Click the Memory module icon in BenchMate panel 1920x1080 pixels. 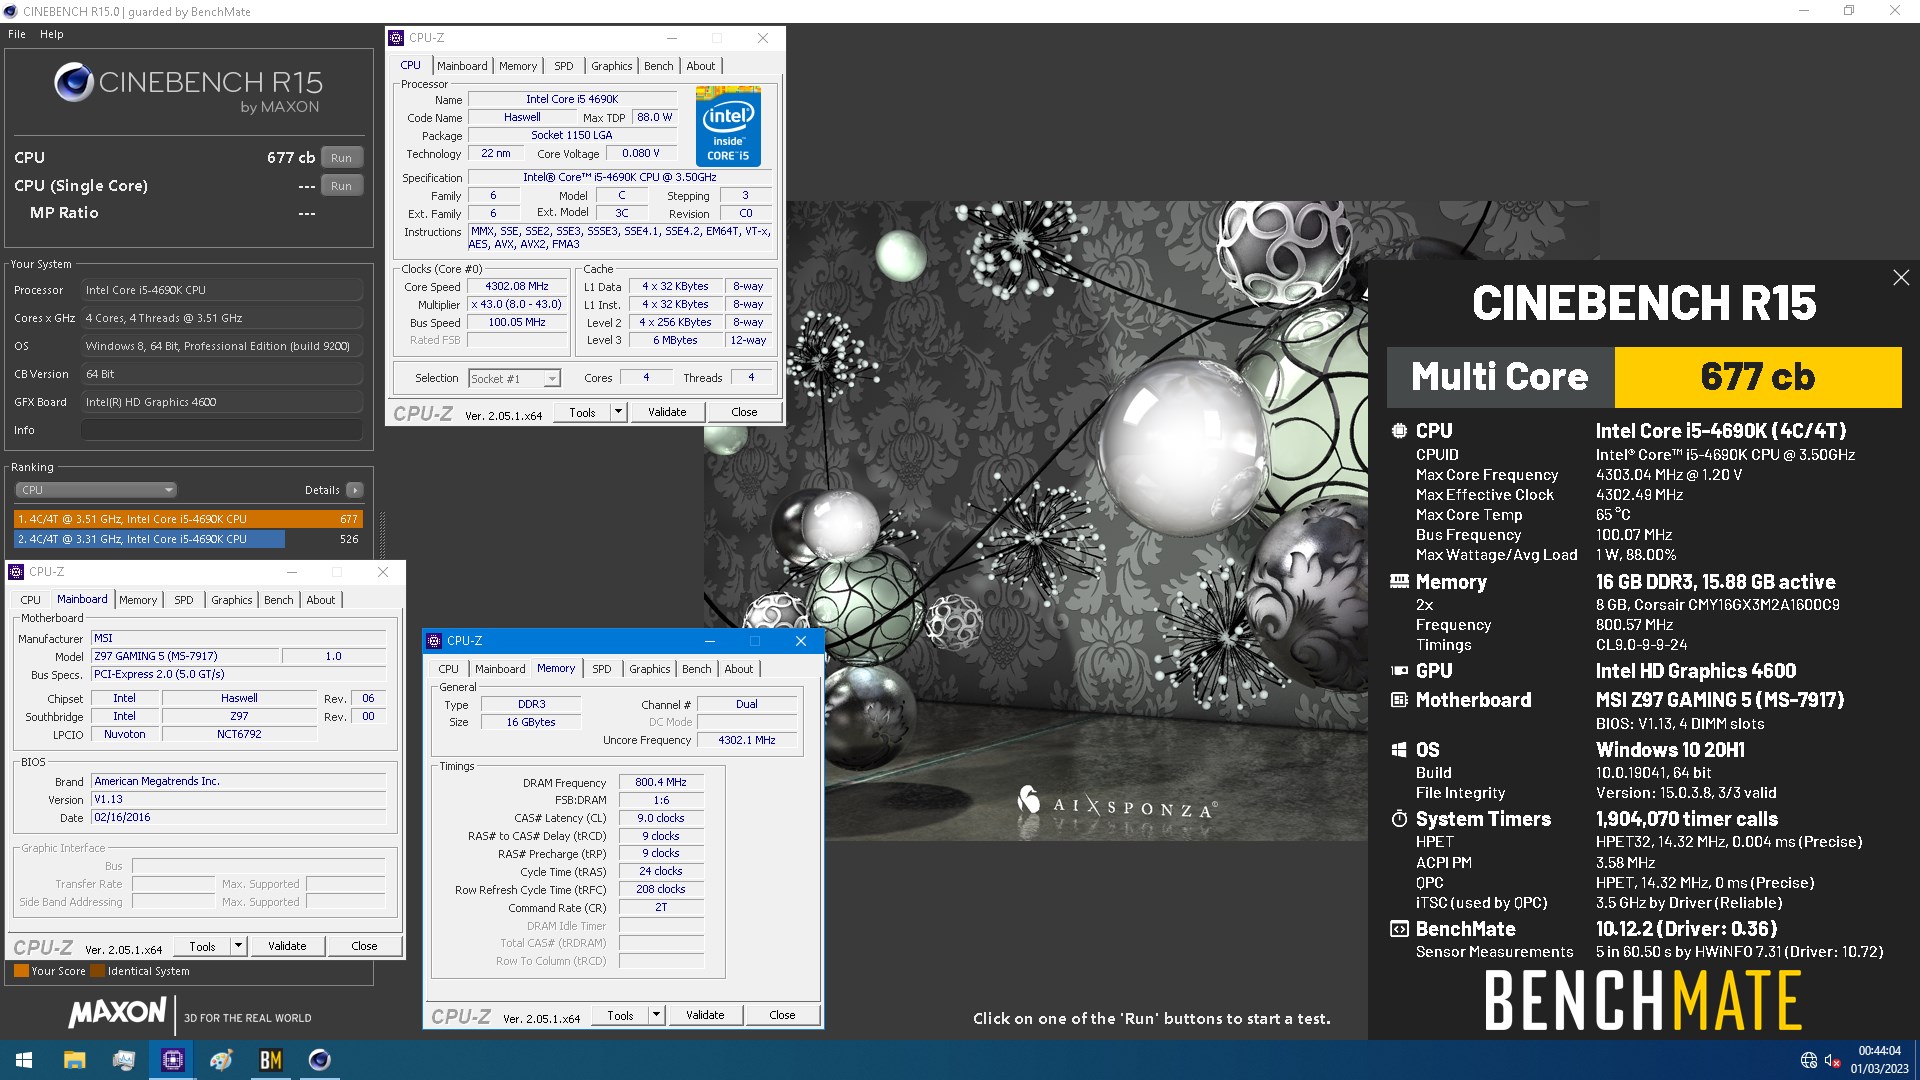(x=1399, y=582)
